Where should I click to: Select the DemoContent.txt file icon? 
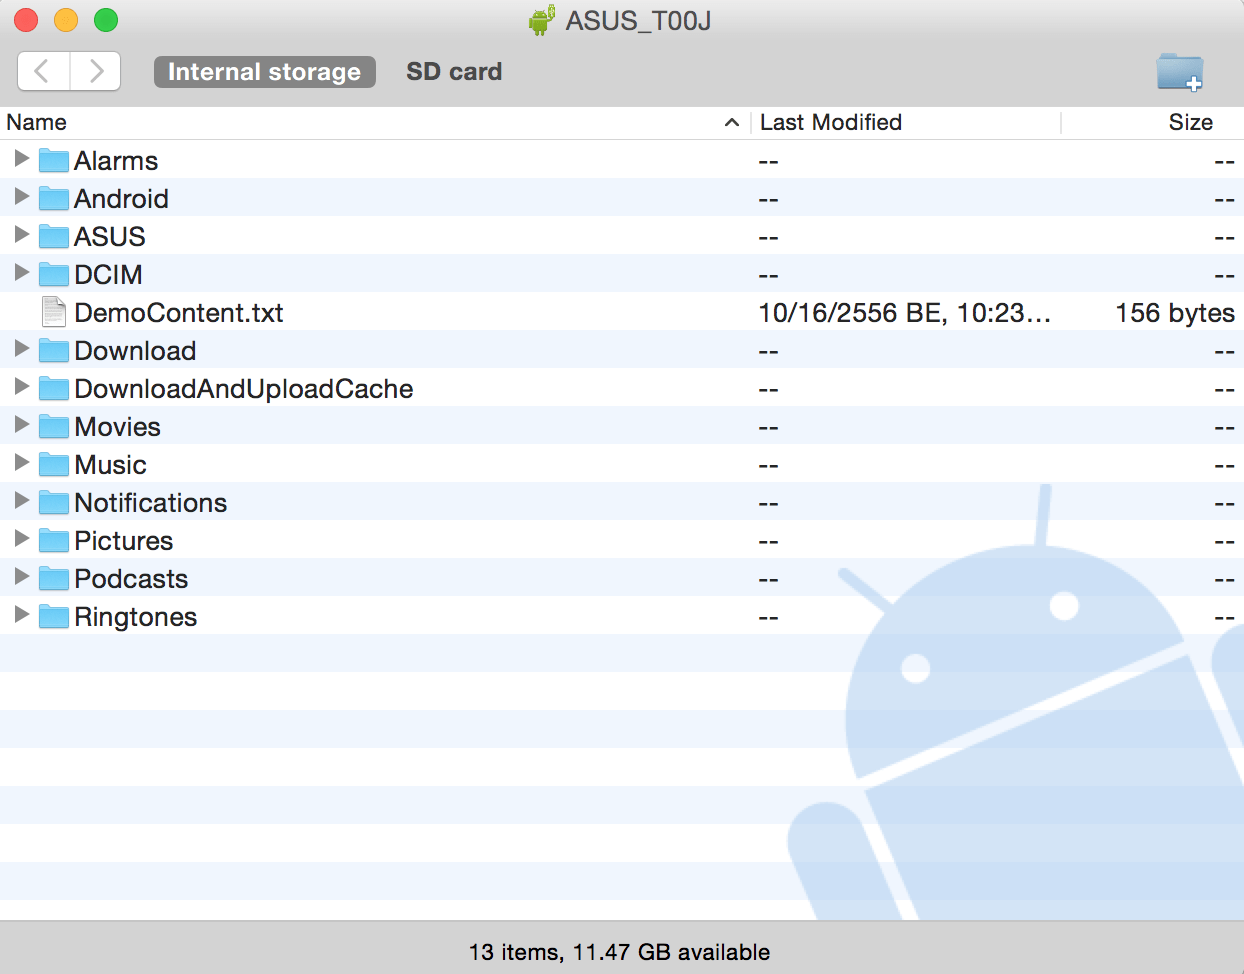click(x=54, y=312)
